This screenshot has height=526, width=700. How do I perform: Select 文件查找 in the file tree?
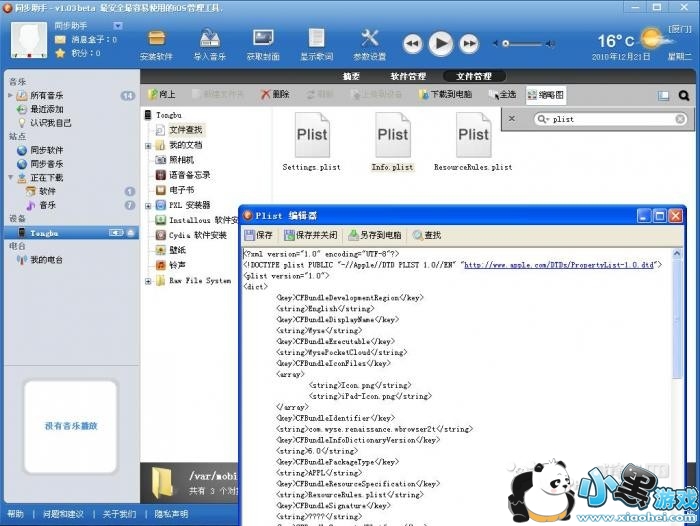(x=186, y=130)
